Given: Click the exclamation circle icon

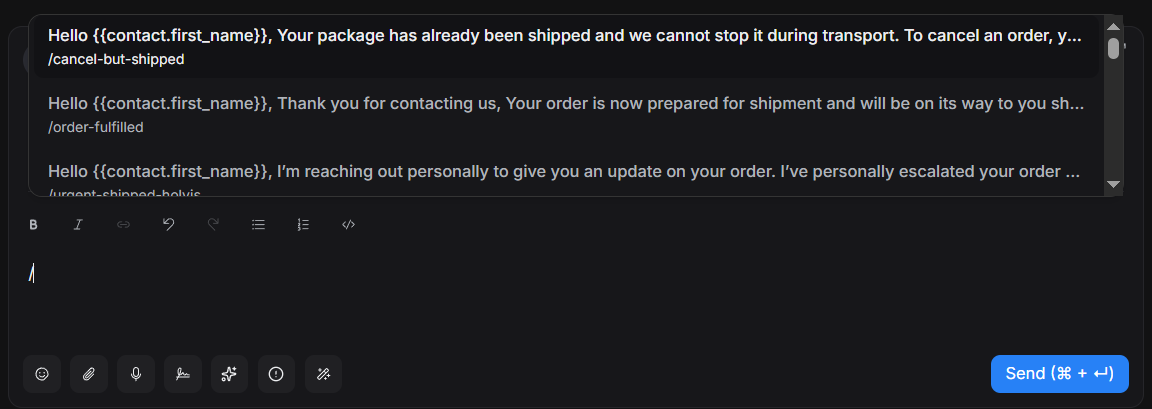Looking at the screenshot, I should point(276,374).
